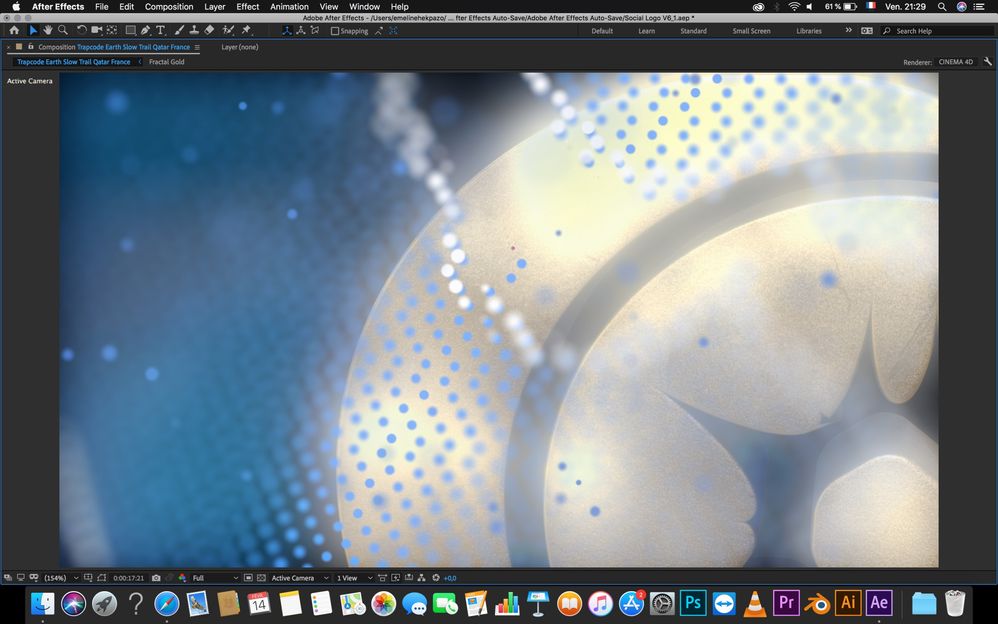Open the composition navigator arrow
998x624 pixels.
coord(140,62)
